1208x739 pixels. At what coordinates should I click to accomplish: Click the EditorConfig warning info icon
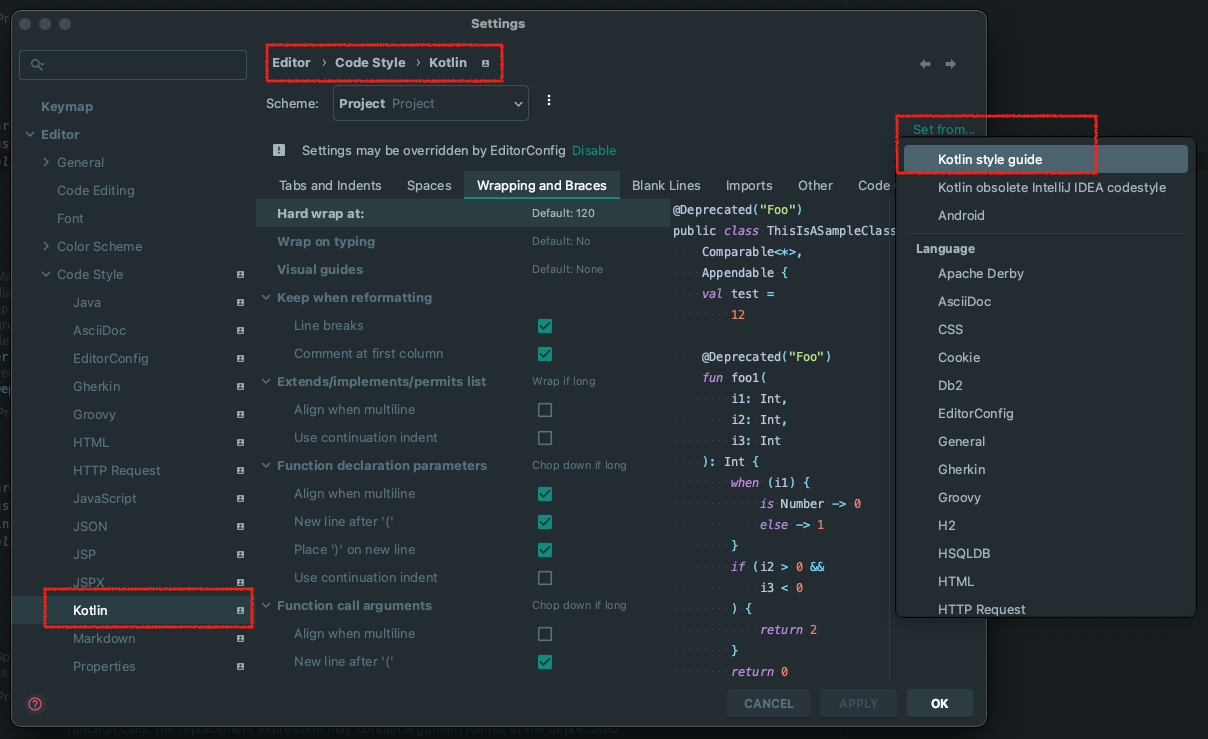279,150
